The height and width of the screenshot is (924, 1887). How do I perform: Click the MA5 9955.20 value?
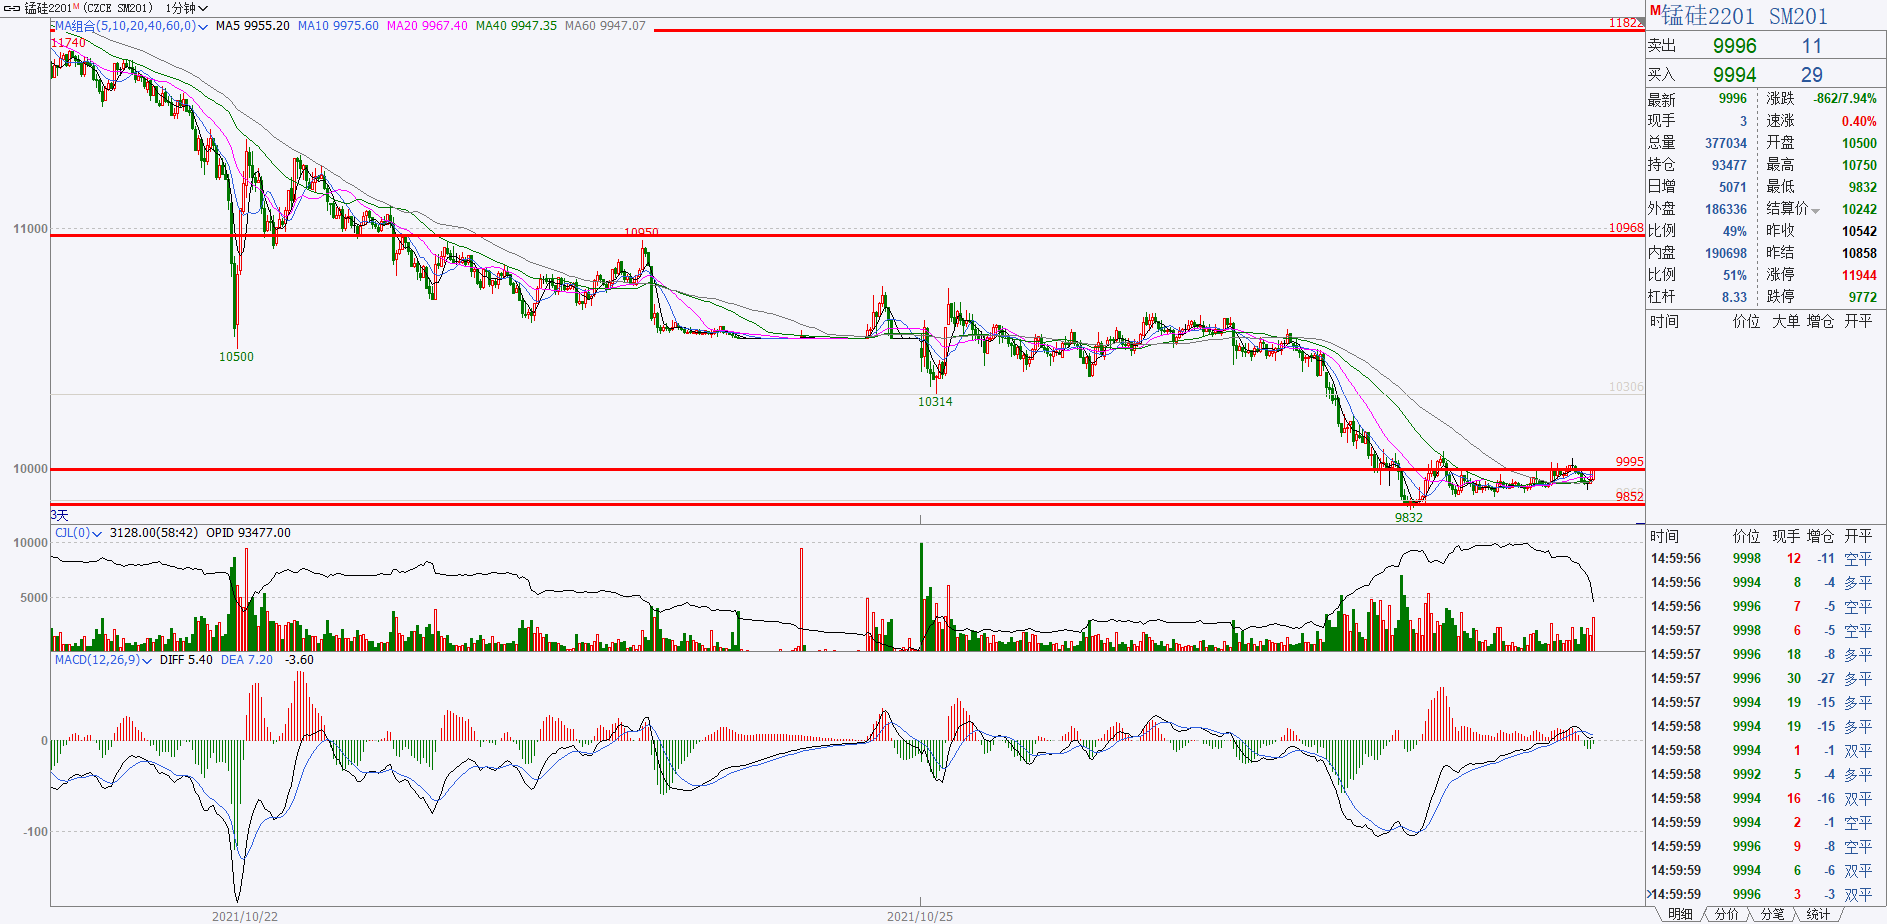[x=253, y=26]
